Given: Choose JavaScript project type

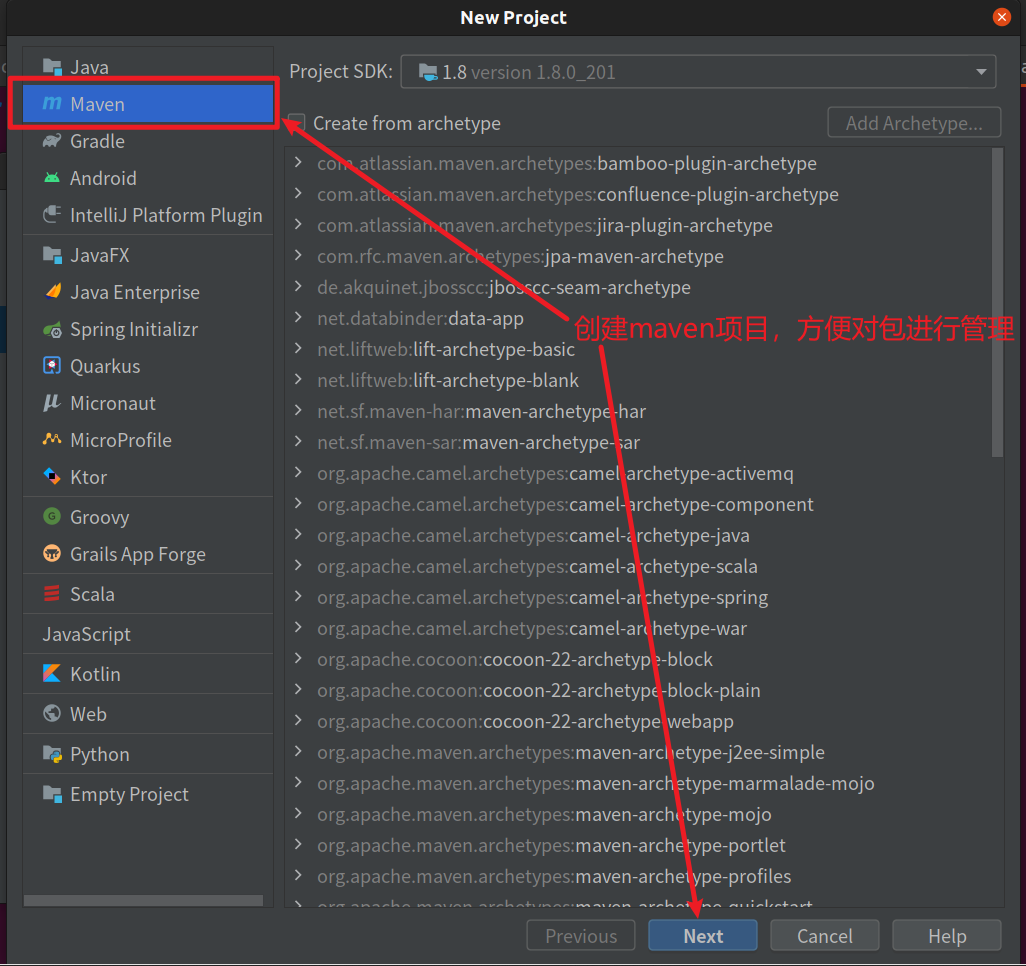Looking at the screenshot, I should [148, 634].
